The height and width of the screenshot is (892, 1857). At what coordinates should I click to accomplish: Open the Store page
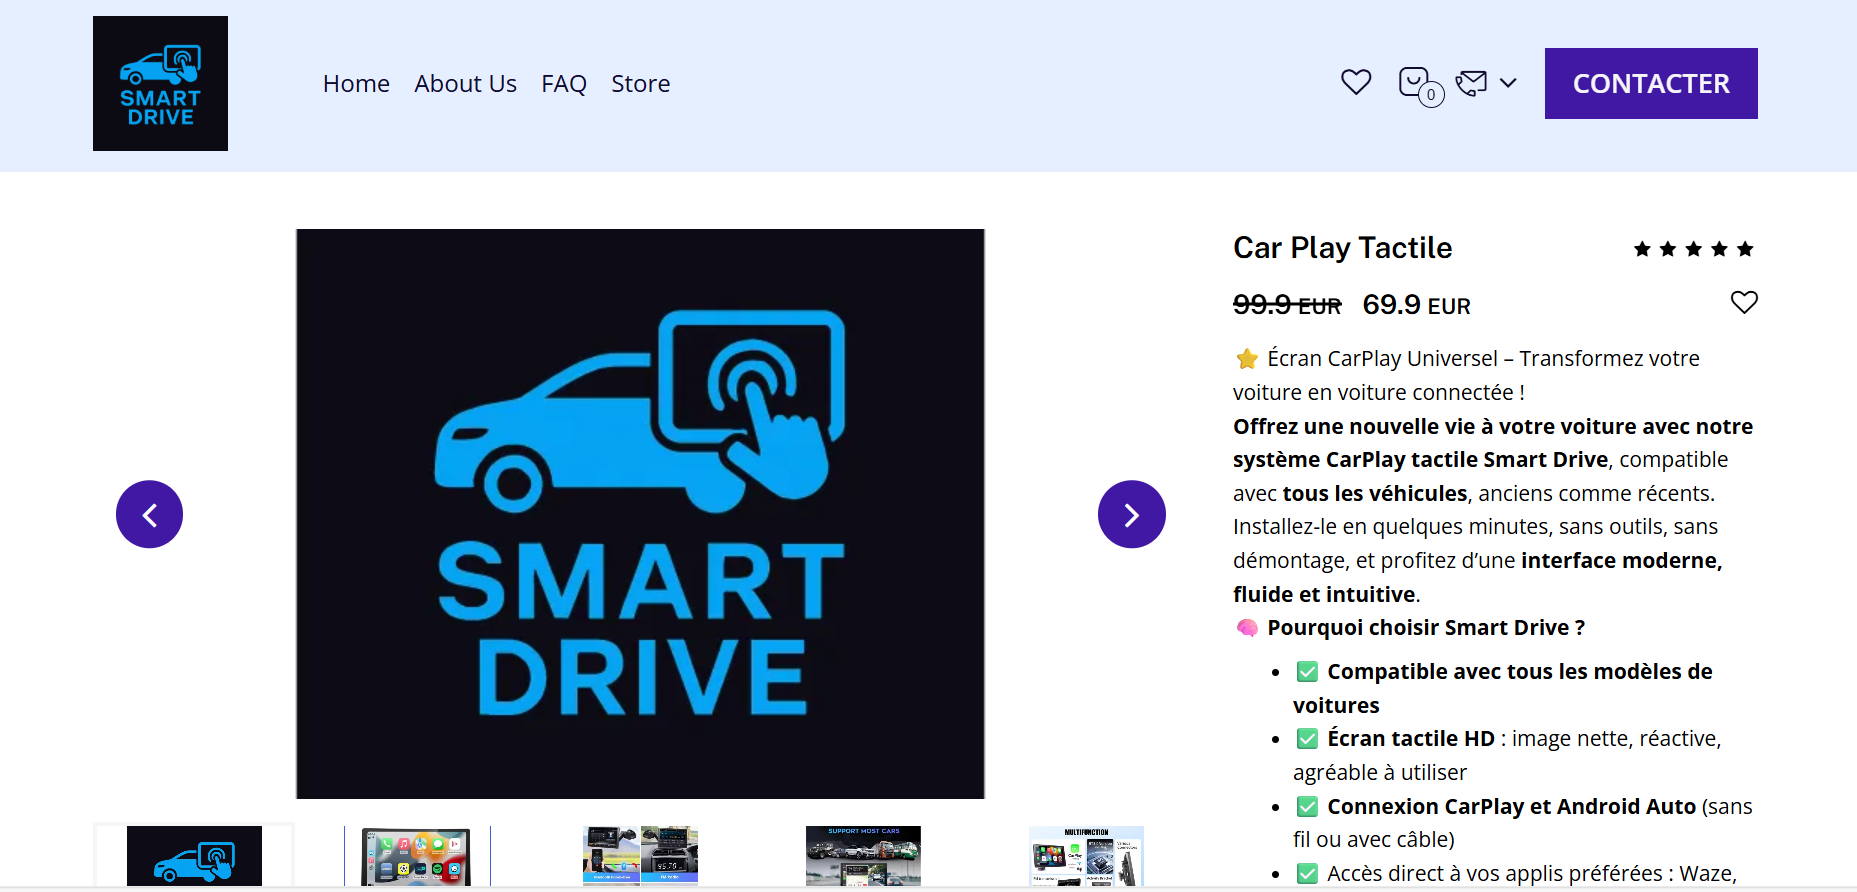click(640, 84)
